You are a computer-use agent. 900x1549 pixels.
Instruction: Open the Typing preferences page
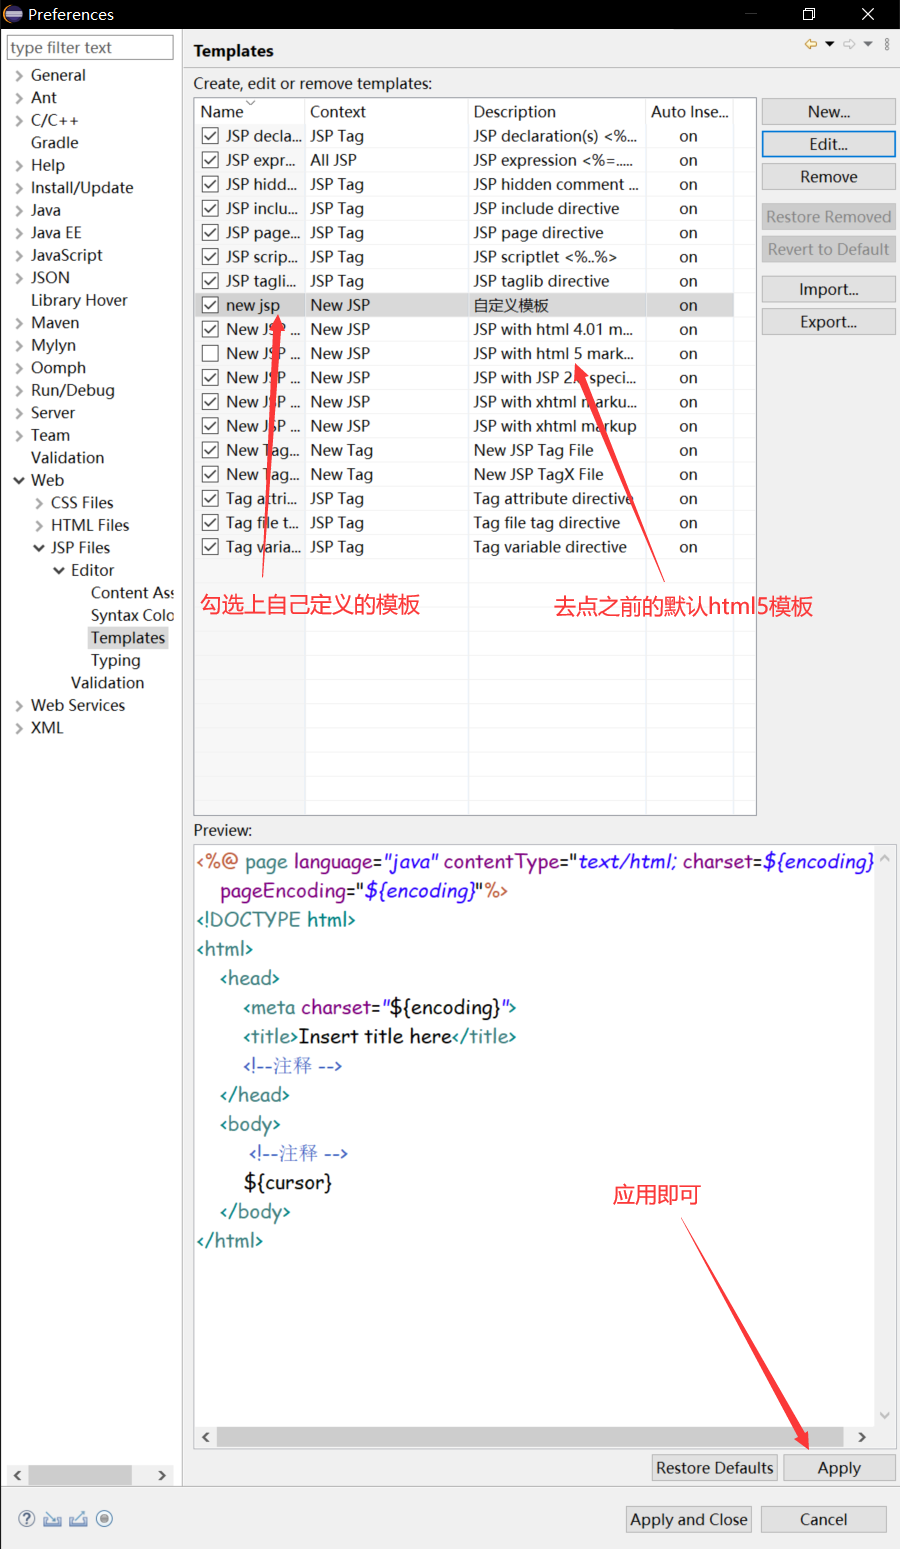(115, 660)
